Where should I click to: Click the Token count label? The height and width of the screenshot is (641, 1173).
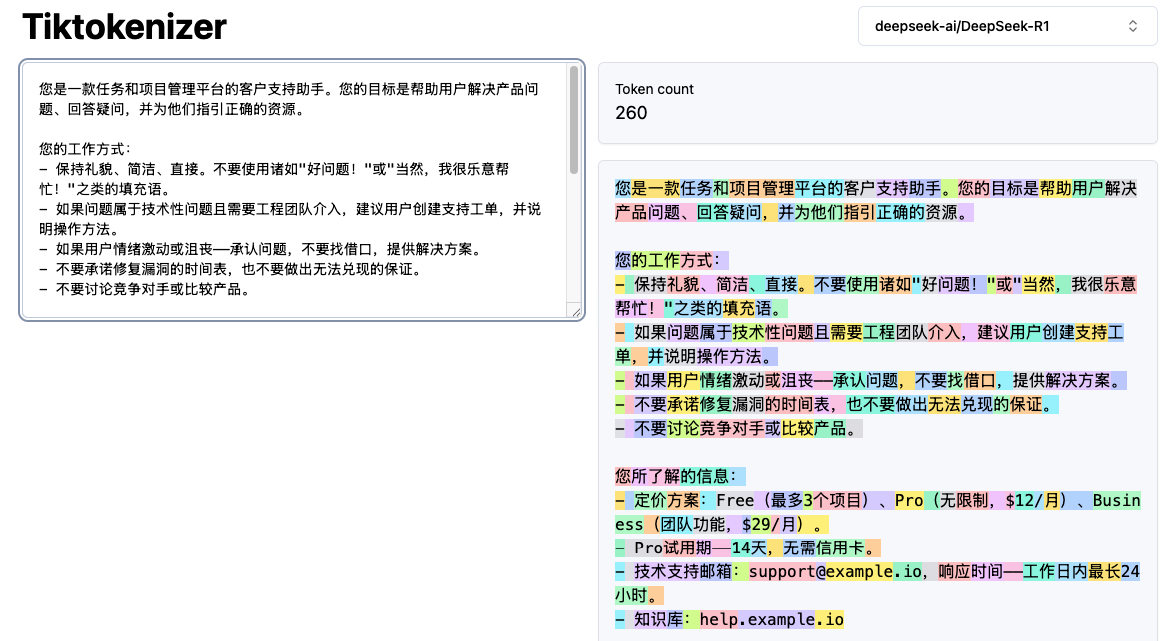click(x=654, y=89)
